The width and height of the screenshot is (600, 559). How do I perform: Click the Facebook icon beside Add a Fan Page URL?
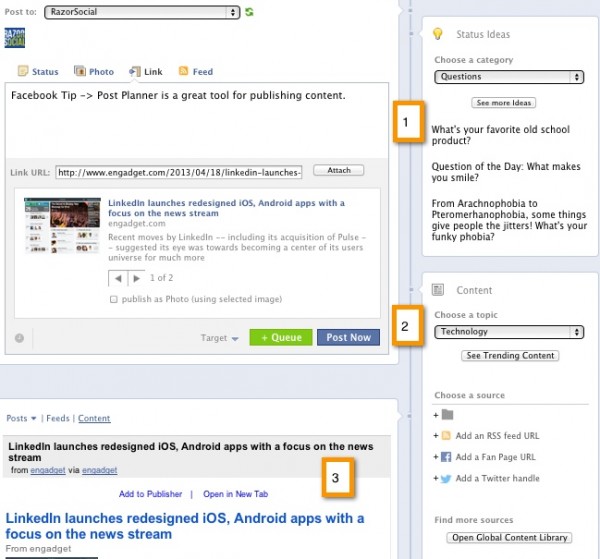(x=446, y=457)
